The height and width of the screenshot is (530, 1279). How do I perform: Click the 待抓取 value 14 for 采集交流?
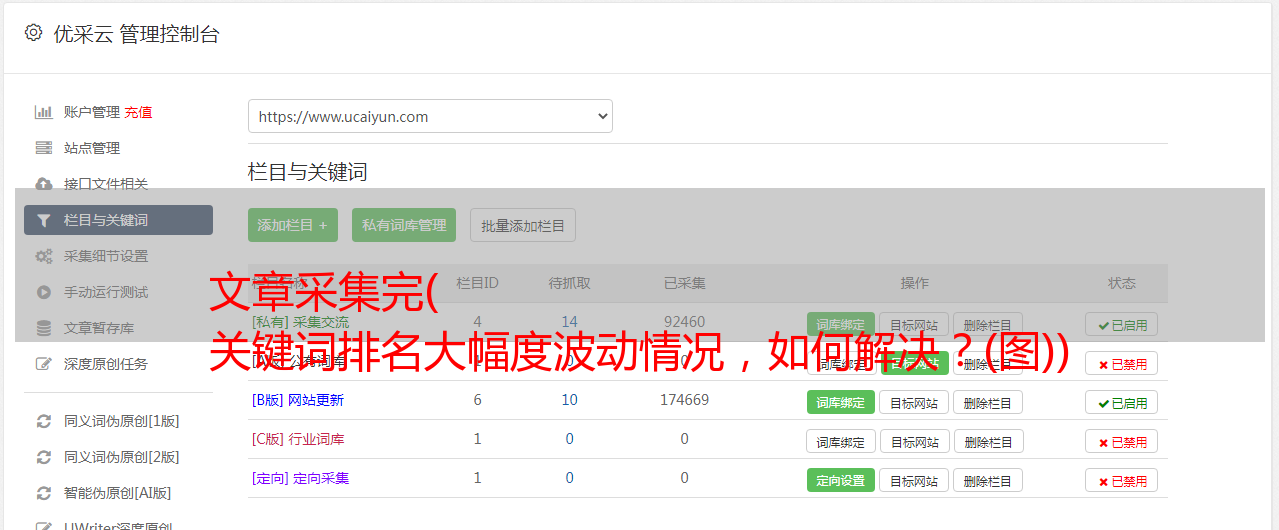coord(570,322)
